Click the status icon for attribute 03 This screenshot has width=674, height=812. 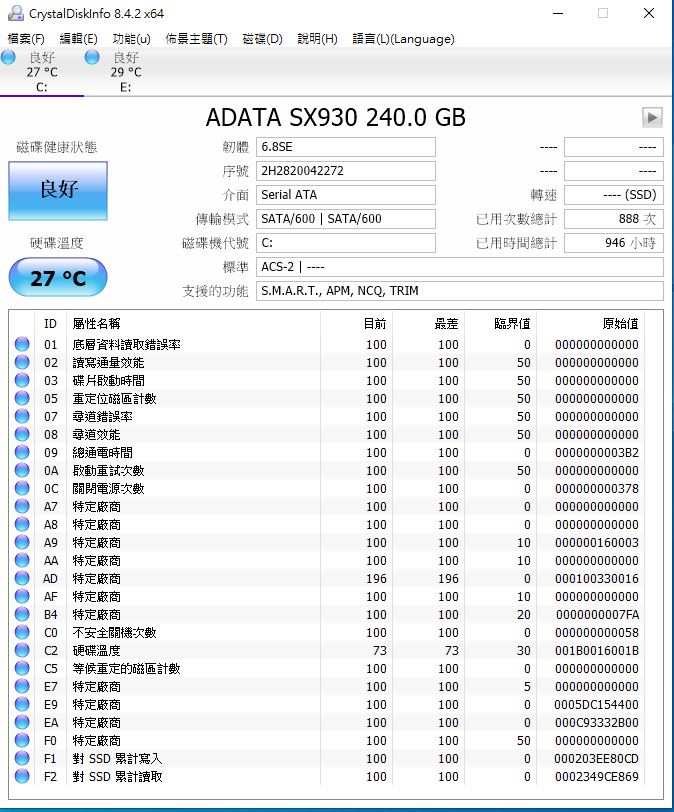pos(22,381)
